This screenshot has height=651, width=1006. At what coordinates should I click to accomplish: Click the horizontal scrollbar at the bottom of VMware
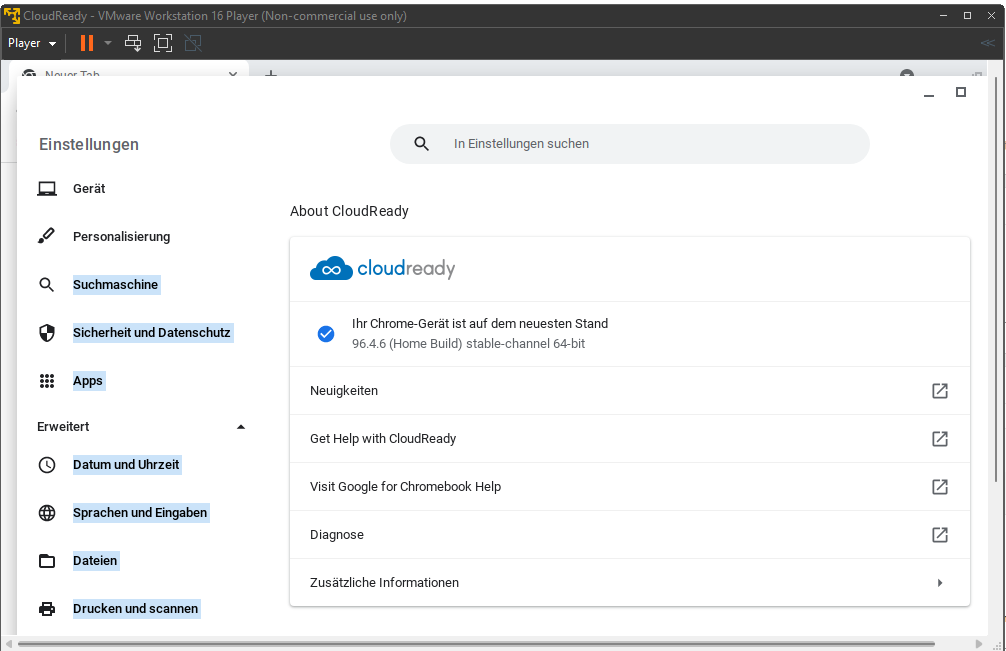click(x=475, y=643)
